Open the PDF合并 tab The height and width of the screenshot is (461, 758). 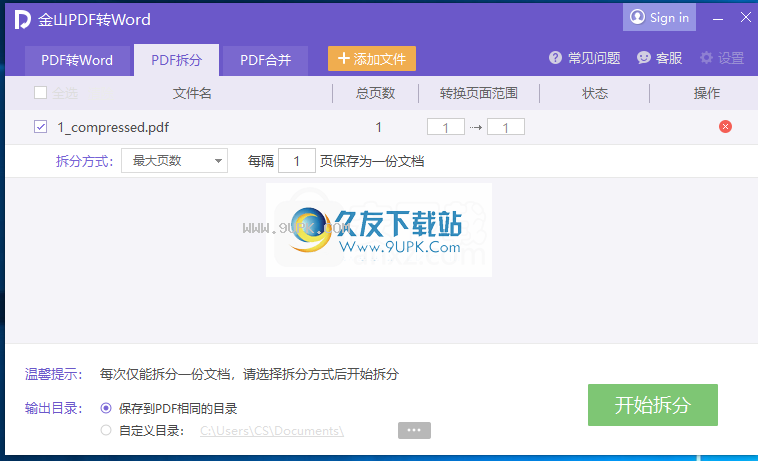click(x=265, y=60)
